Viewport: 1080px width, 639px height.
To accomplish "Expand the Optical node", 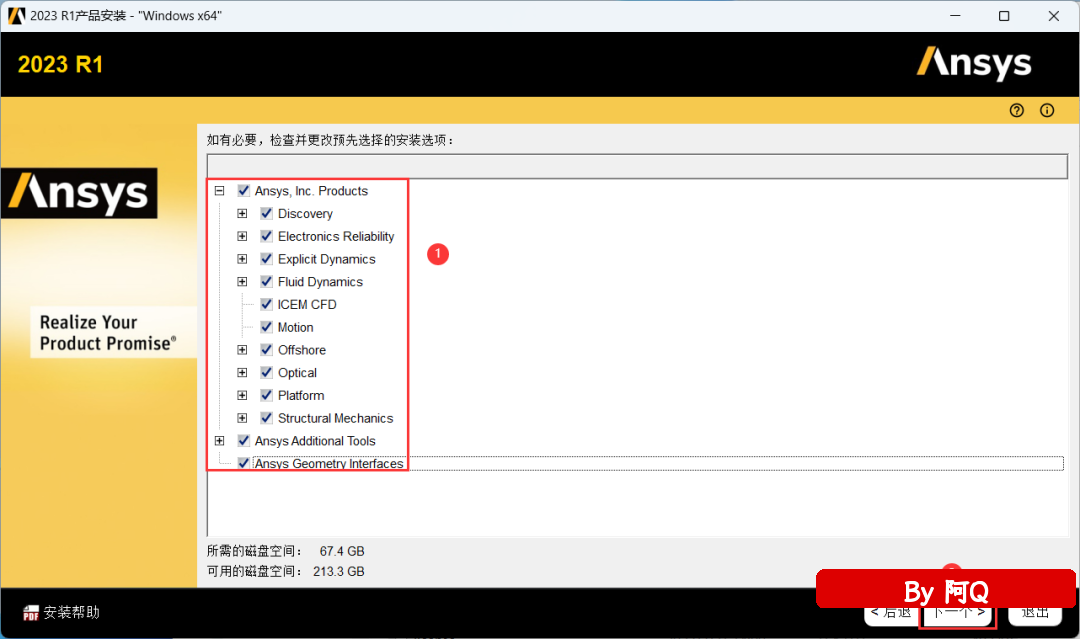I will click(242, 373).
